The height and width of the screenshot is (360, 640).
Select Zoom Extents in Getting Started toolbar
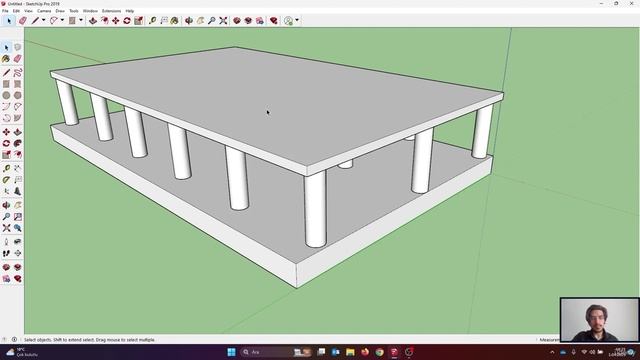pyautogui.click(x=223, y=20)
